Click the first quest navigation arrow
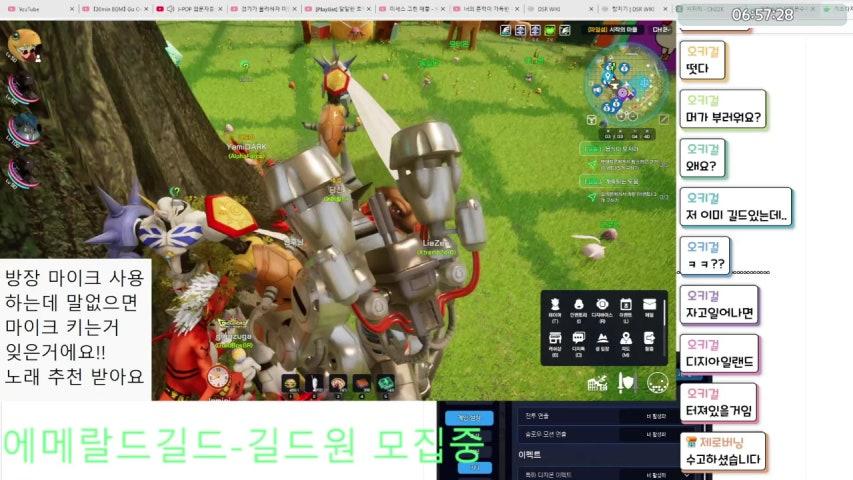Image resolution: width=853 pixels, height=480 pixels. 592,164
